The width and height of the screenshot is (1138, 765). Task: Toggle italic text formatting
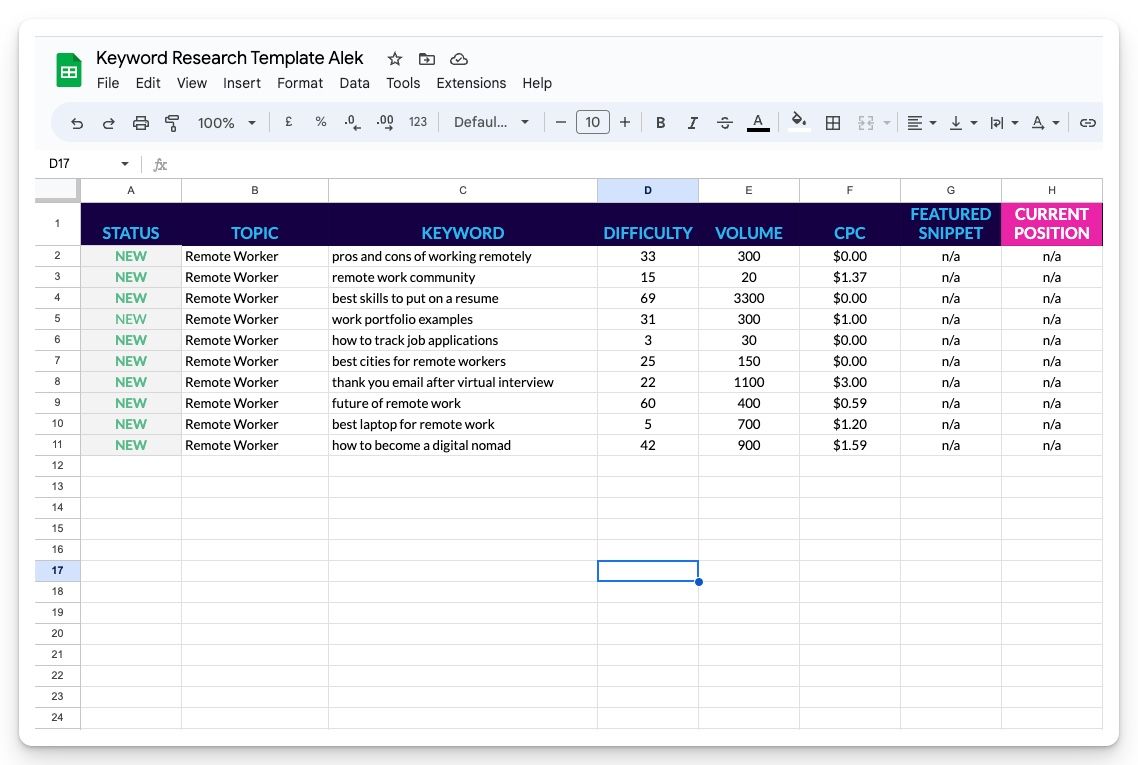point(692,123)
